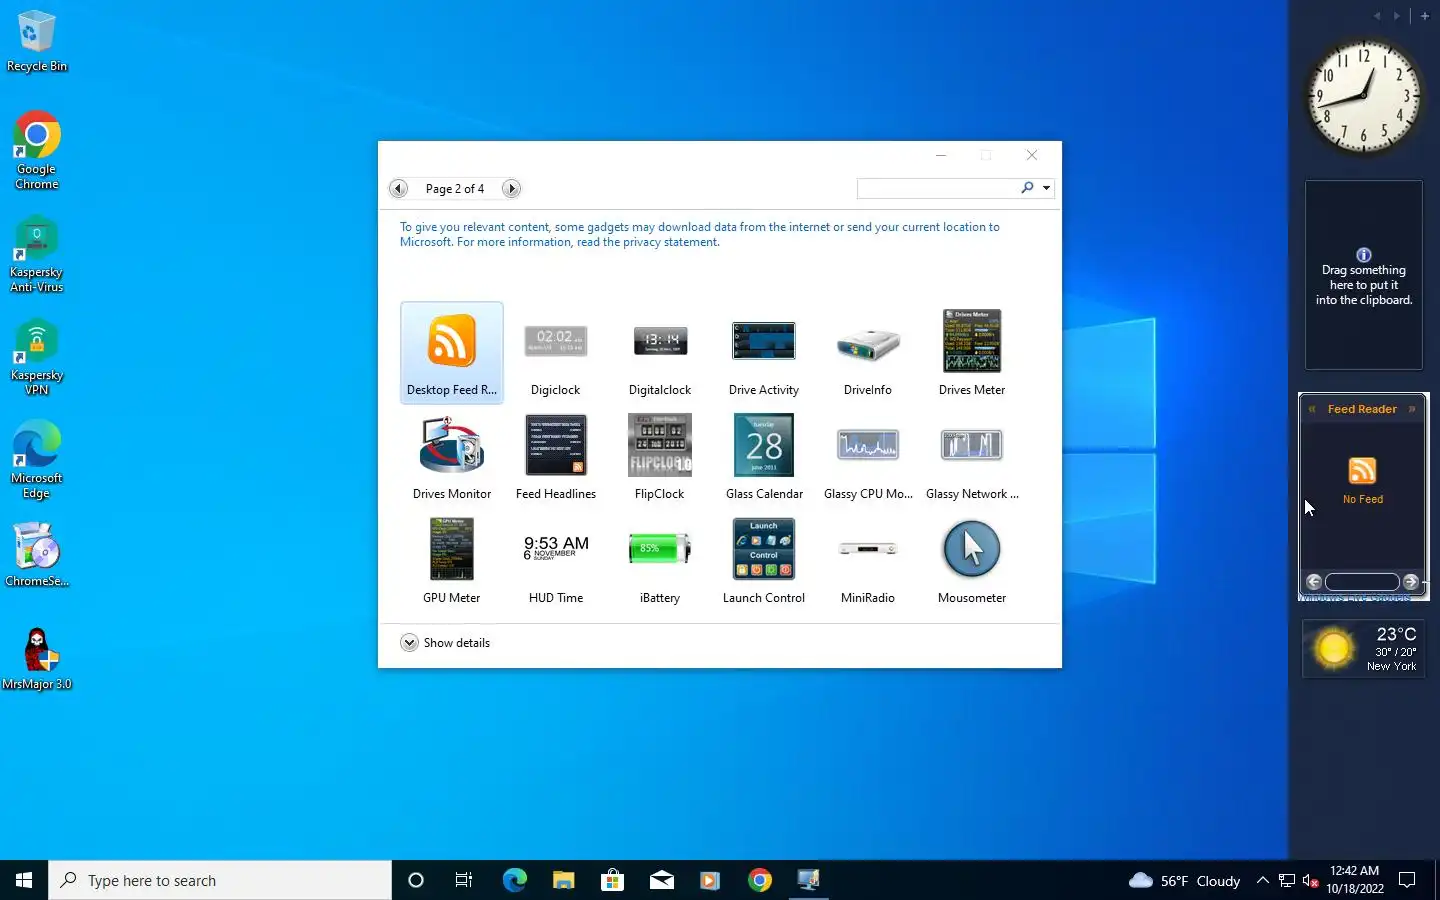Click the muted volume tray icon

point(1311,880)
